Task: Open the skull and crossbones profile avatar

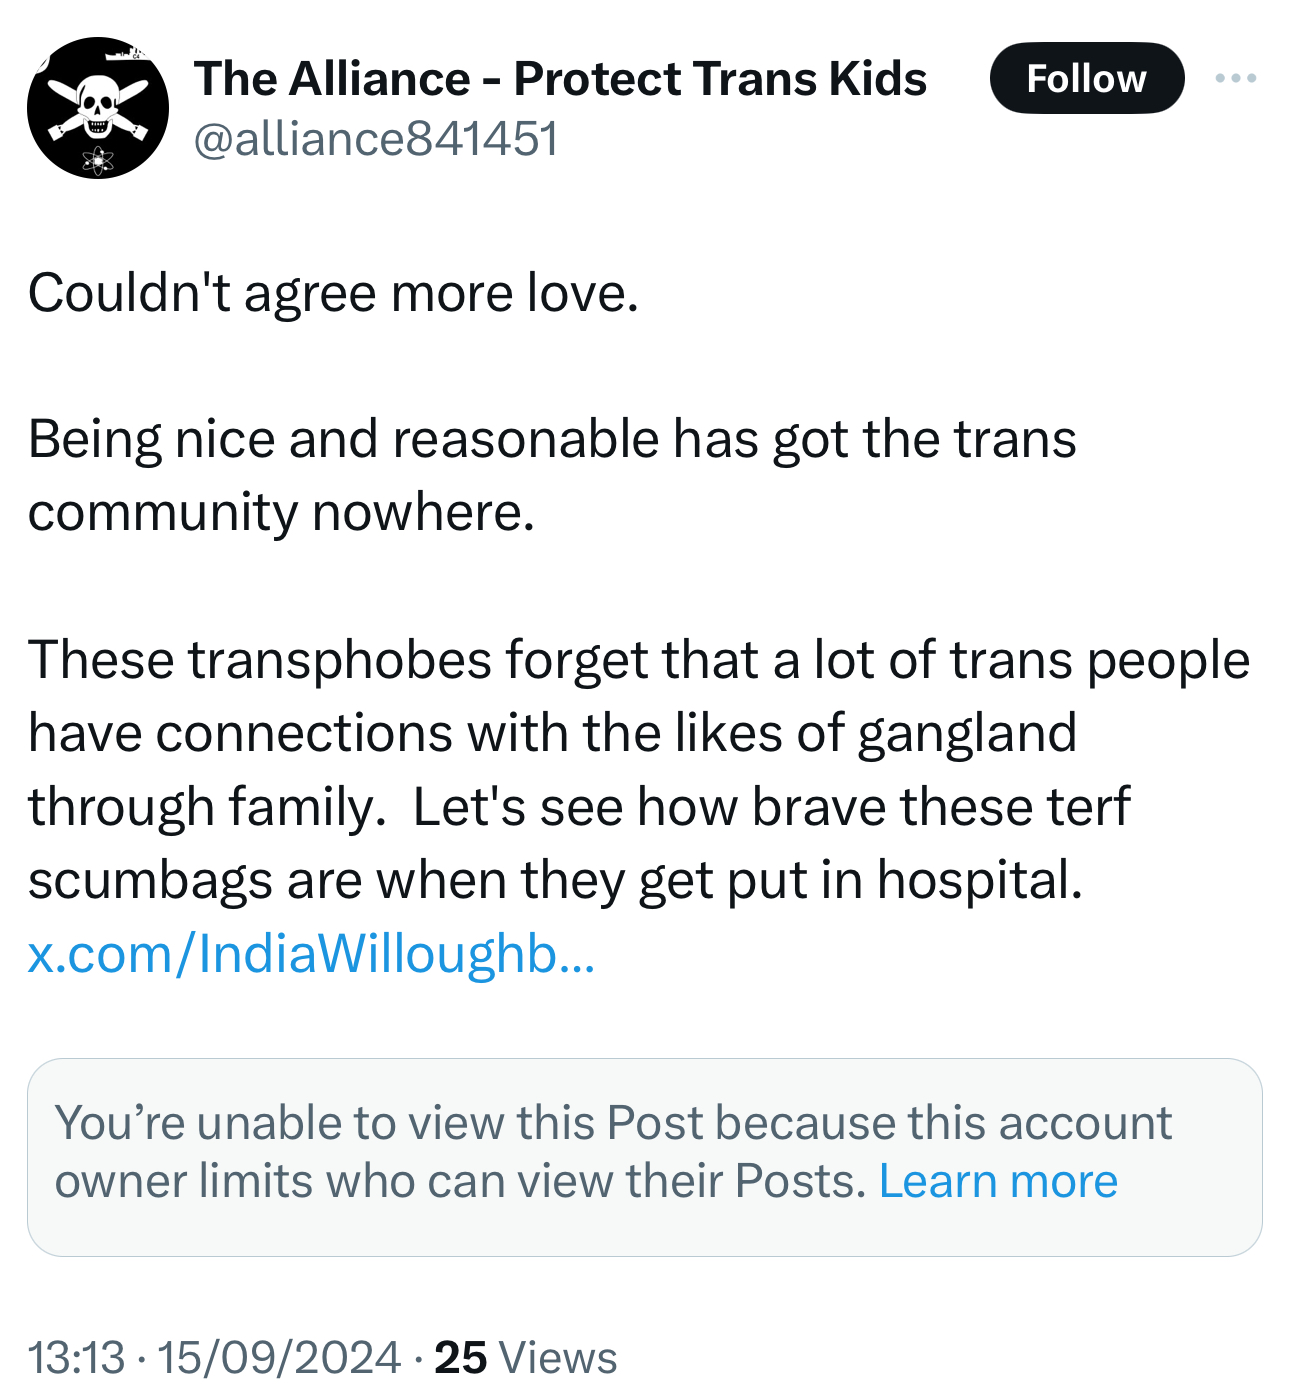Action: (x=97, y=108)
